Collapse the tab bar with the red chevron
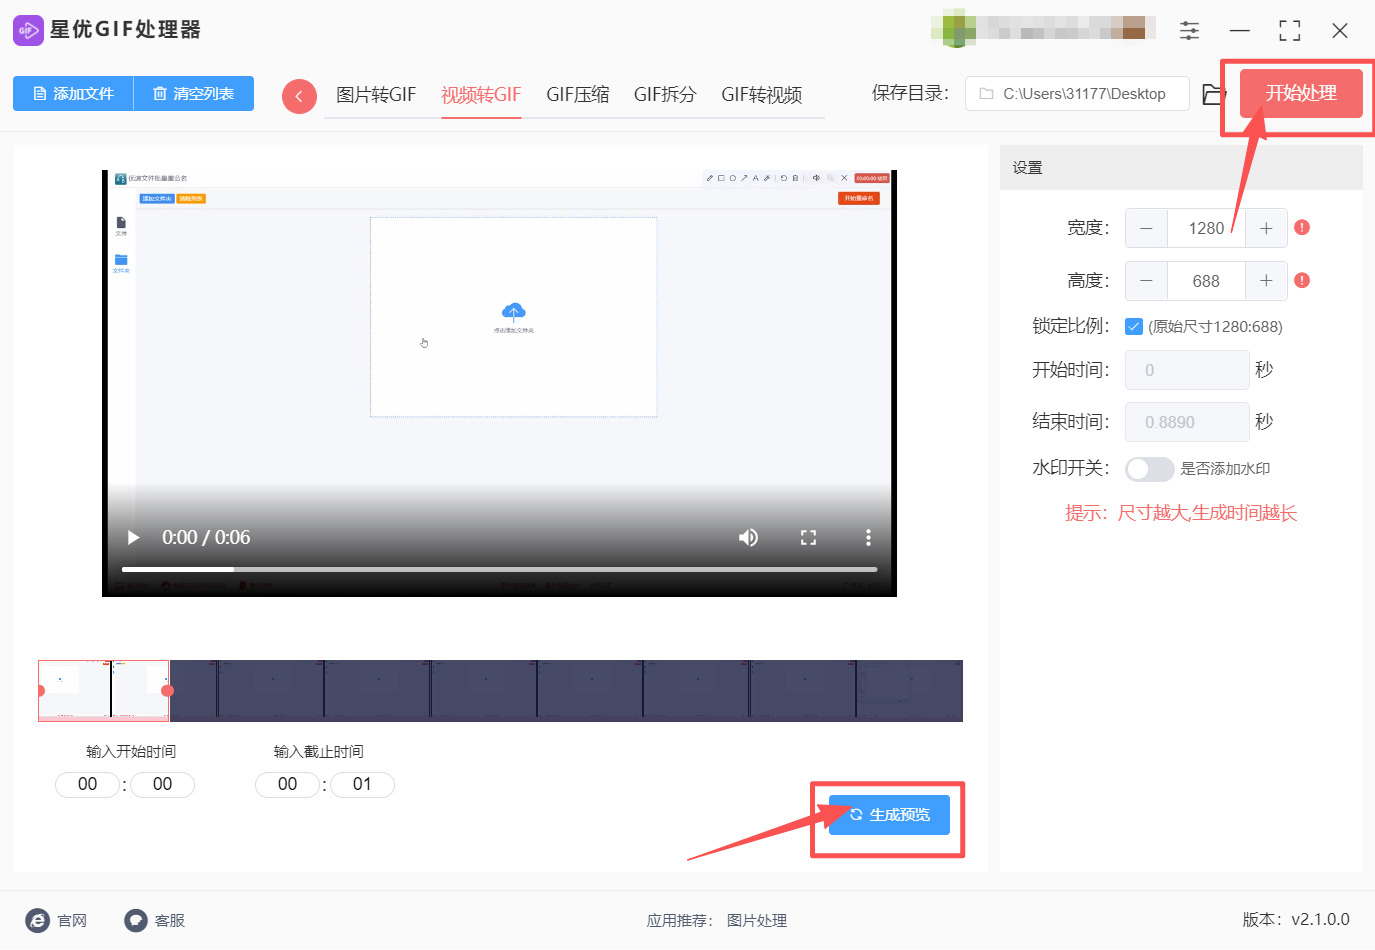The height and width of the screenshot is (950, 1375). [299, 95]
